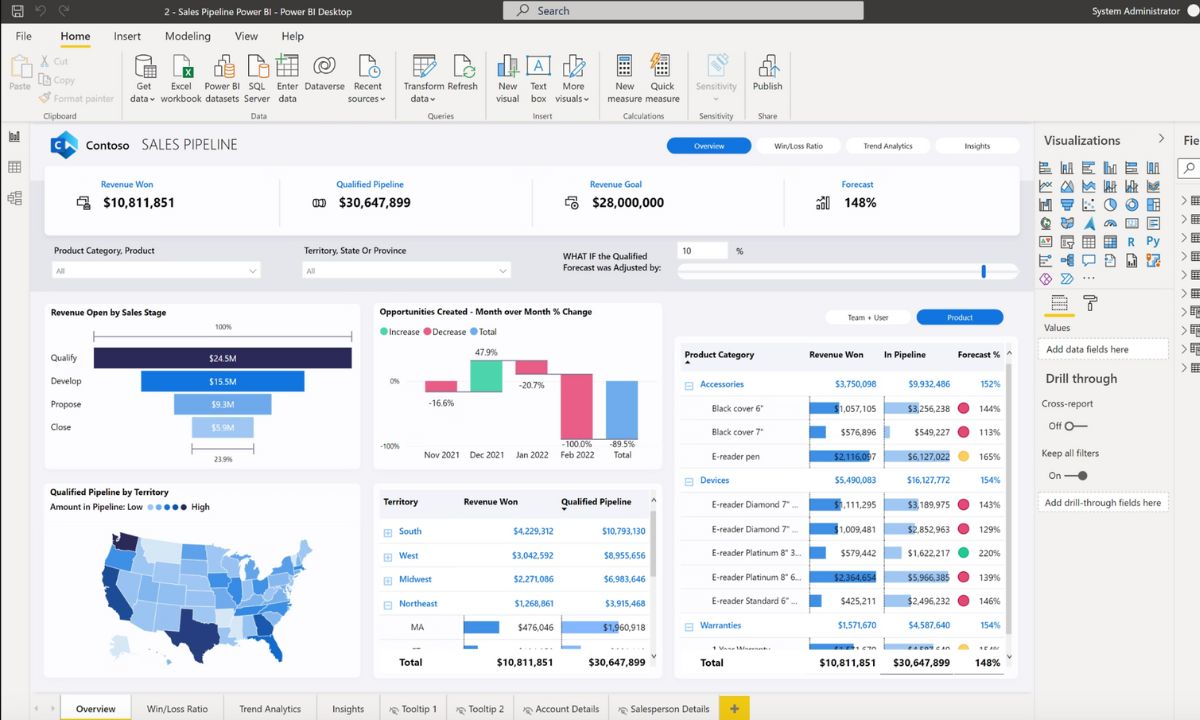Click the Win/Loss Ratio navigation button
This screenshot has height=720, width=1200.
coord(798,146)
